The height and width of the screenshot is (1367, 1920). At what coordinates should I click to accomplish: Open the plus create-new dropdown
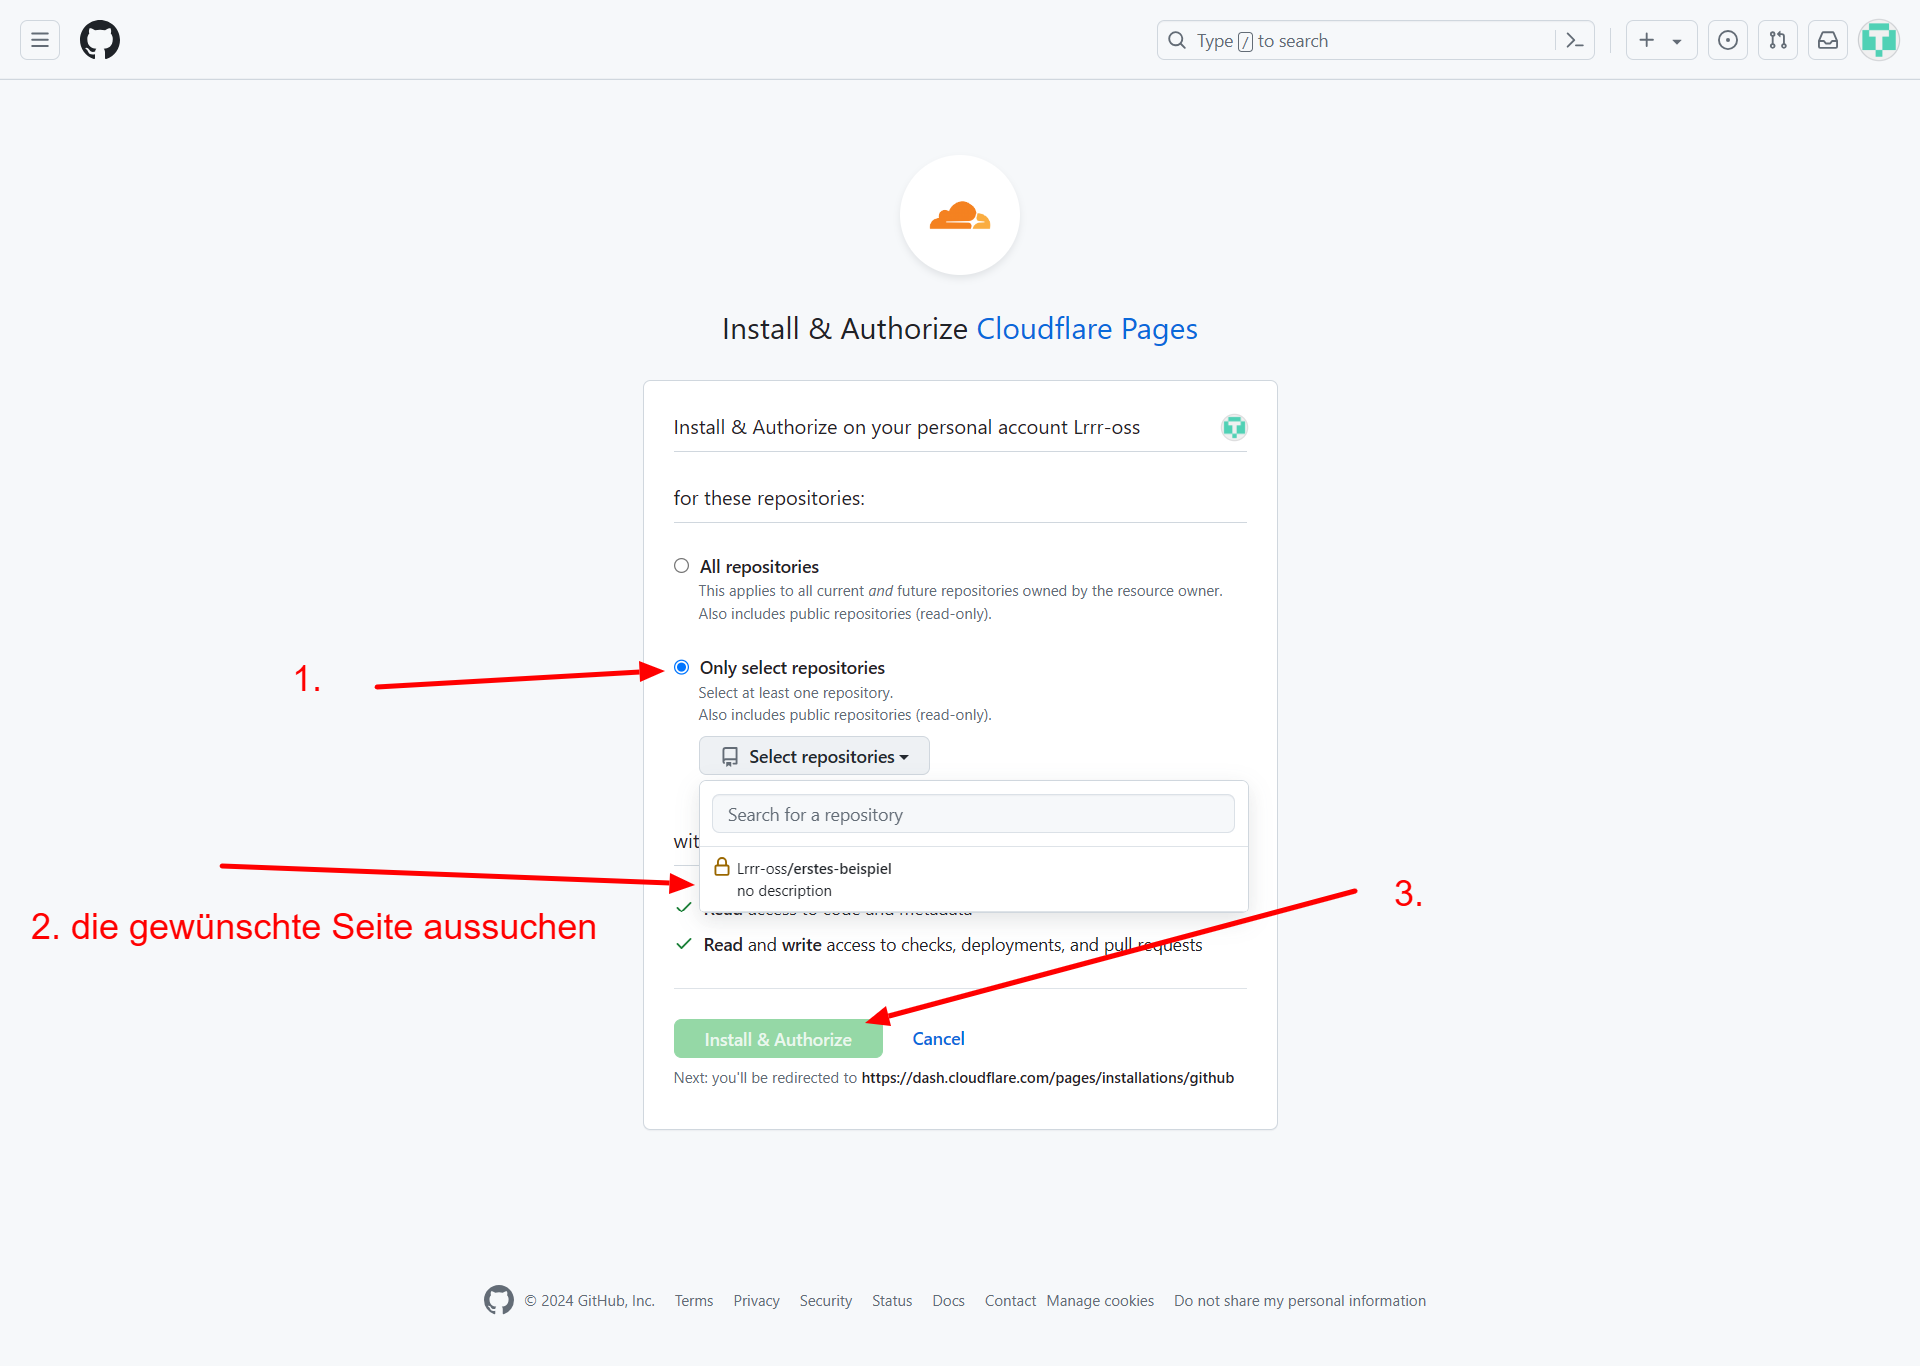tap(1660, 40)
